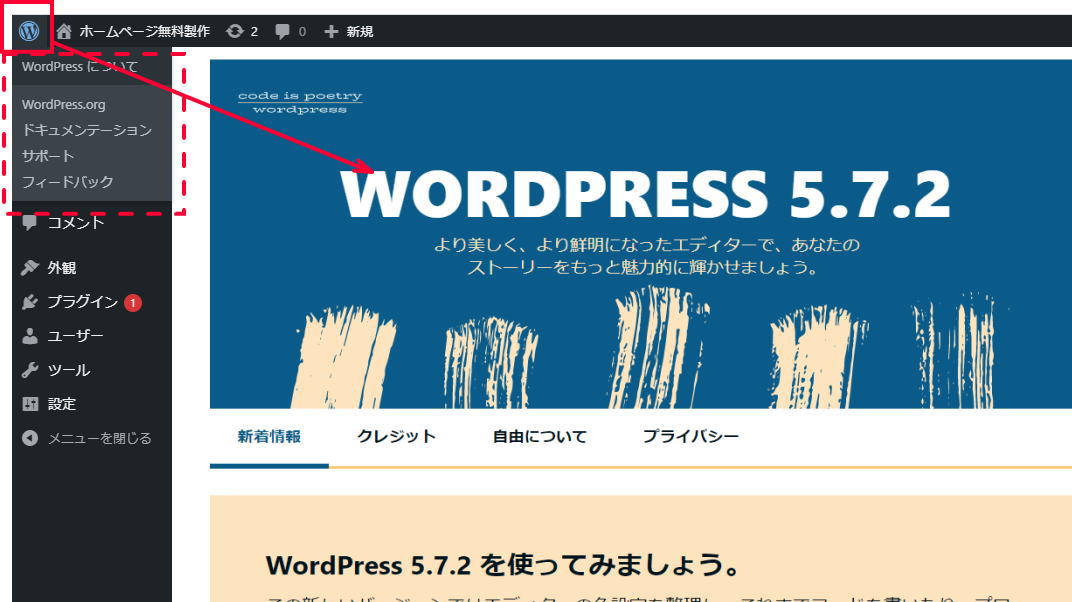Viewport: 1072px width, 602px height.
Task: Open フィードバック menu entry
Action: (x=68, y=182)
